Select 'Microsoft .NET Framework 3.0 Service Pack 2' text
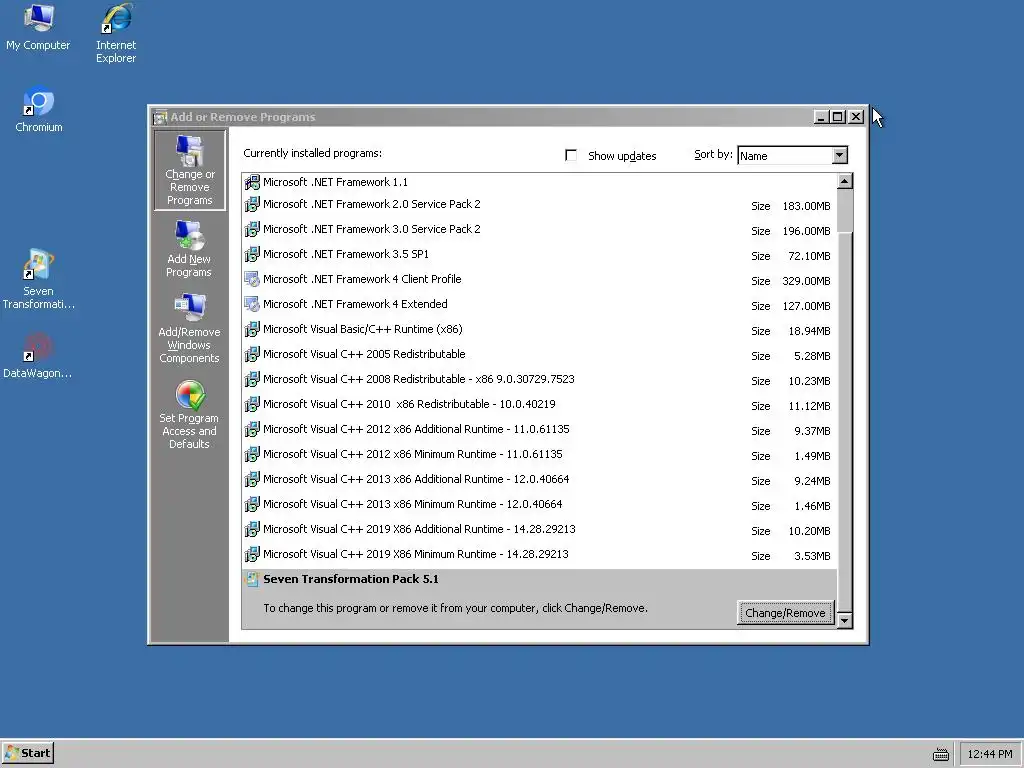Screen dimensions: 1024x768 [x=372, y=229]
